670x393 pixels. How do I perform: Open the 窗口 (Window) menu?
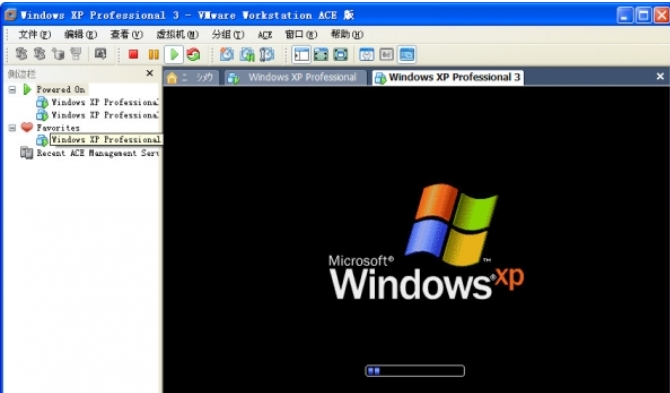301,35
